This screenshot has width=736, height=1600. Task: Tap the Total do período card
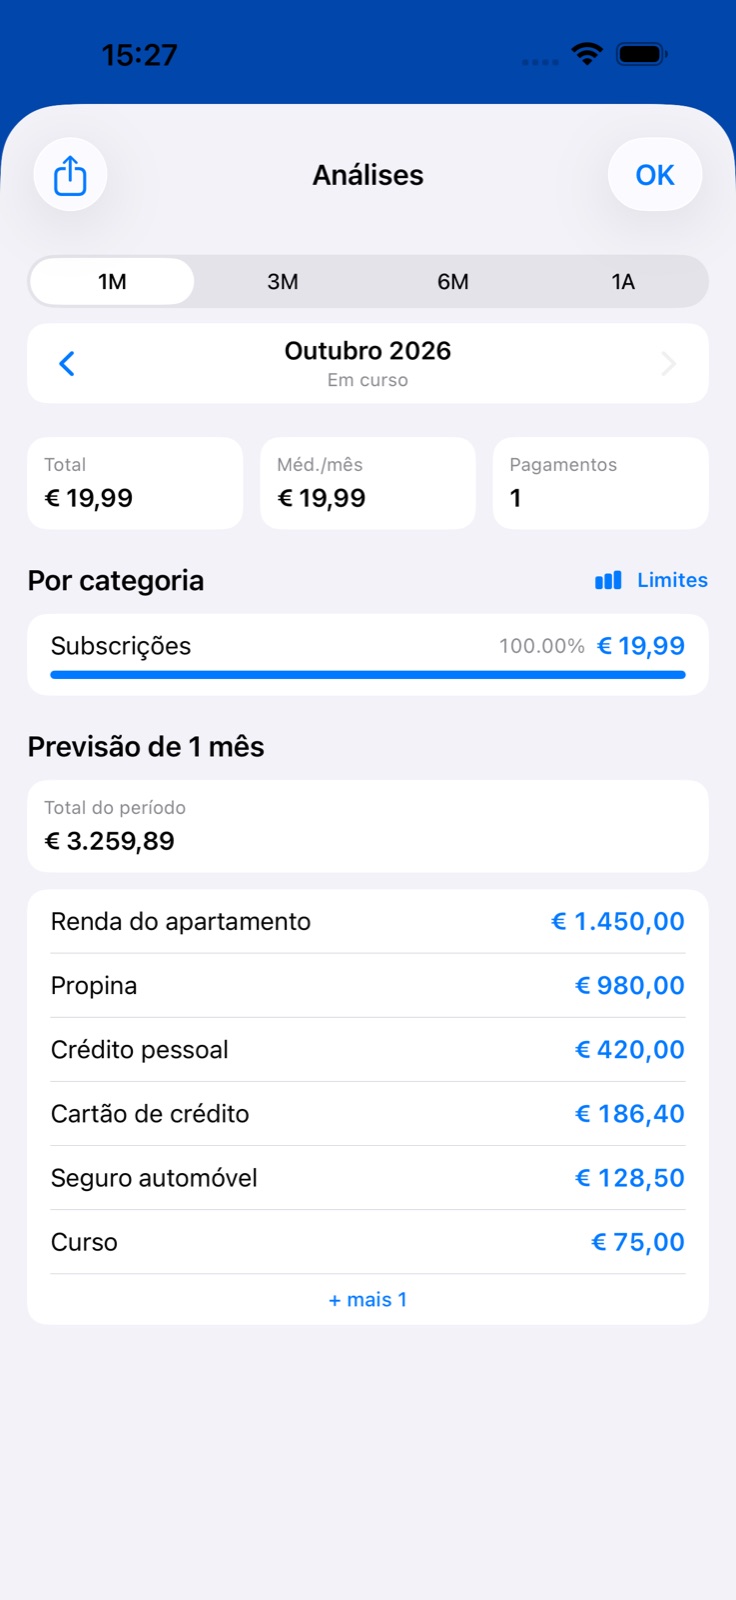click(368, 826)
